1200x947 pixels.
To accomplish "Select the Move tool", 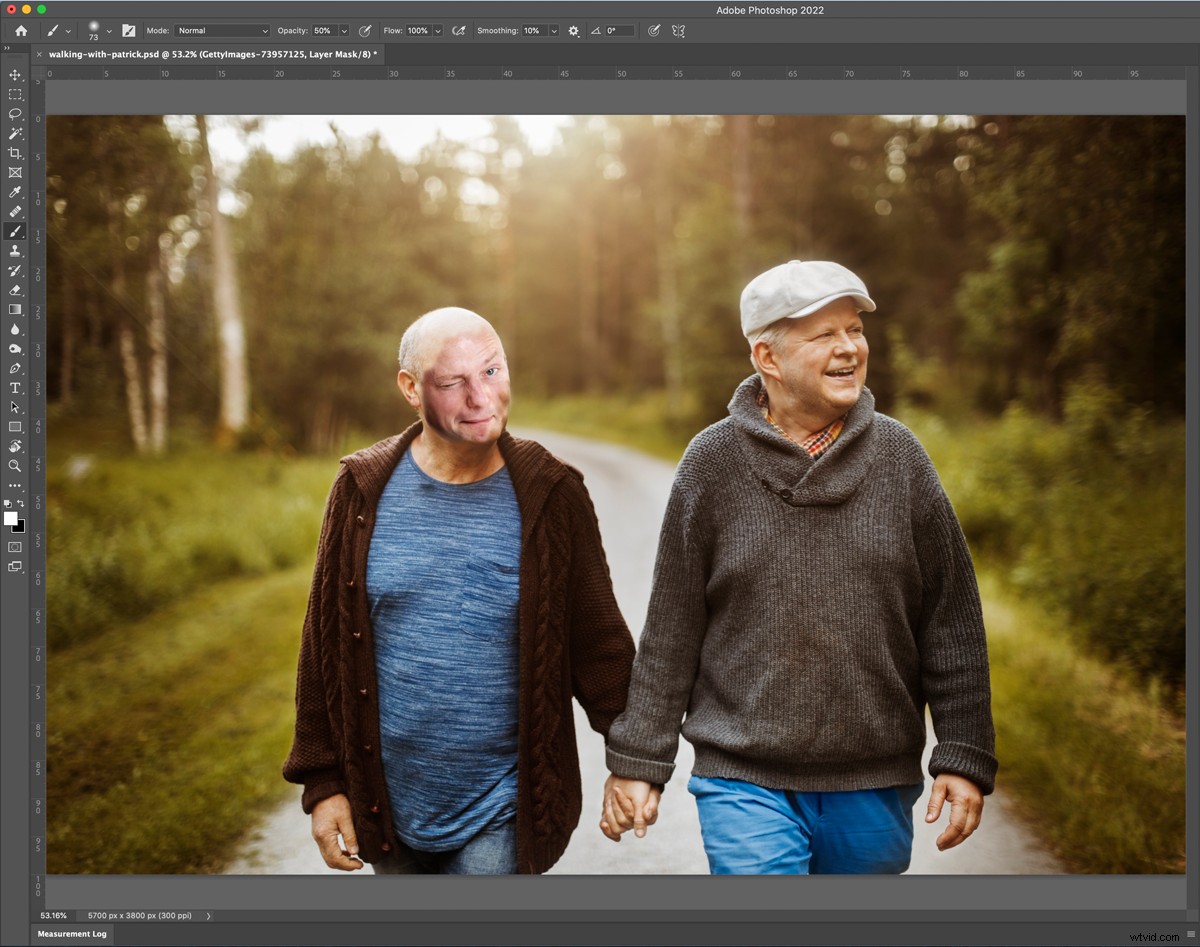I will click(x=15, y=75).
